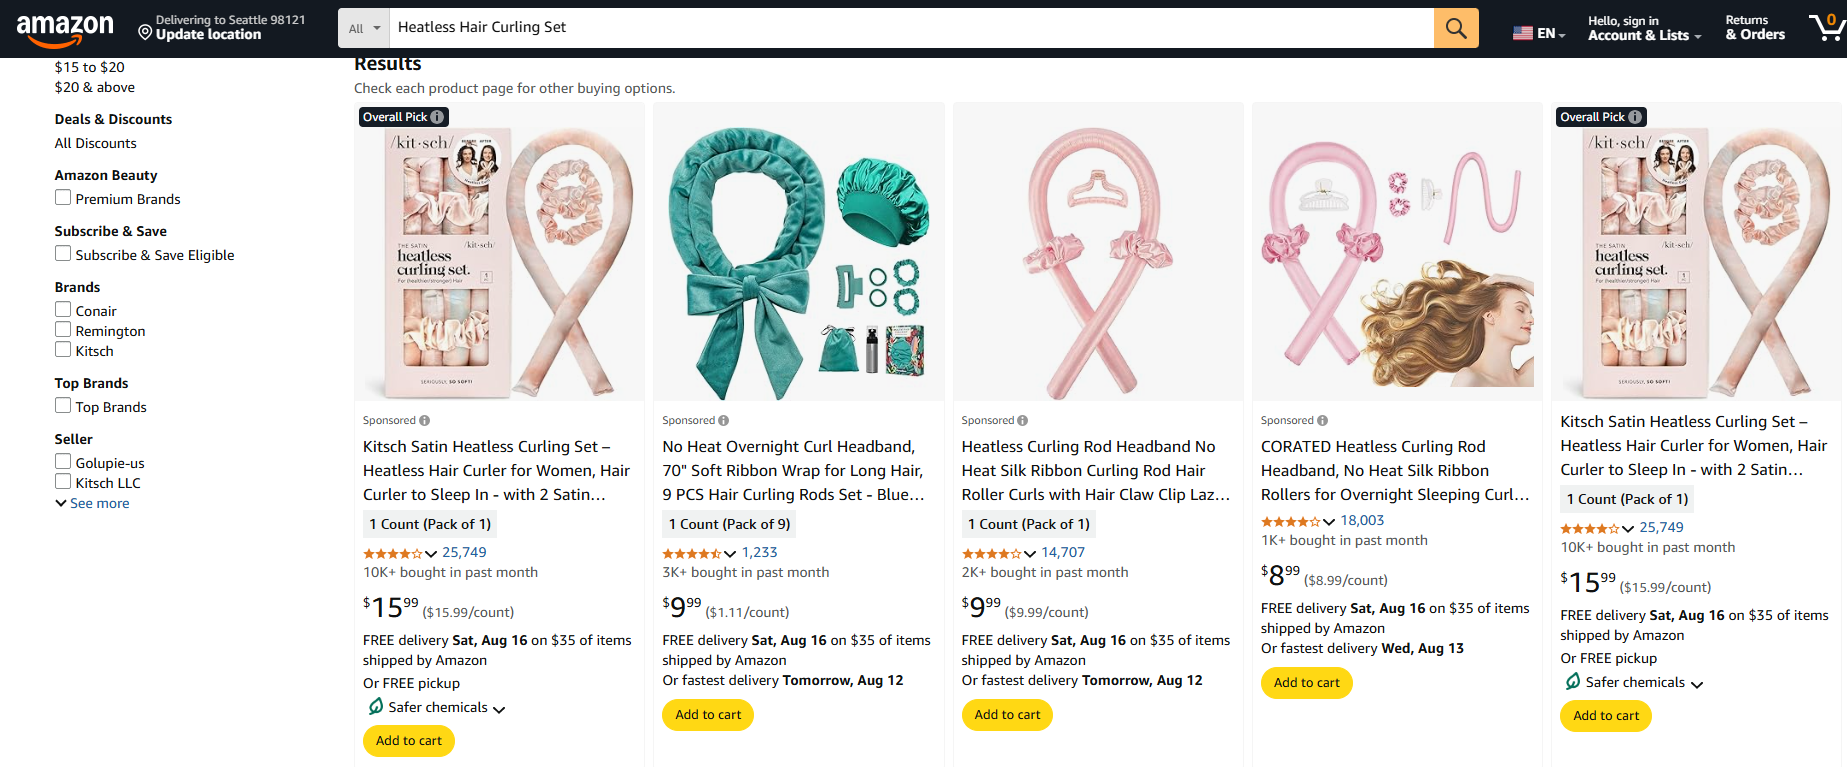Open the All Discounts filter link
1847x767 pixels.
95,143
